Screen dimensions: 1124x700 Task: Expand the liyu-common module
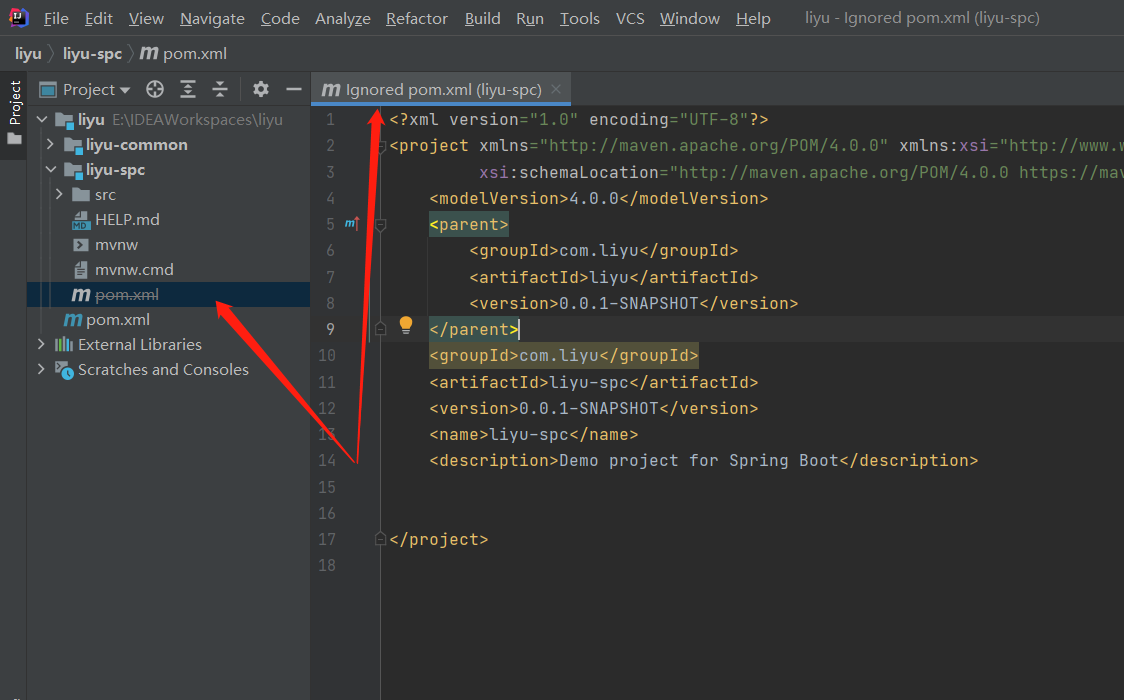(50, 145)
